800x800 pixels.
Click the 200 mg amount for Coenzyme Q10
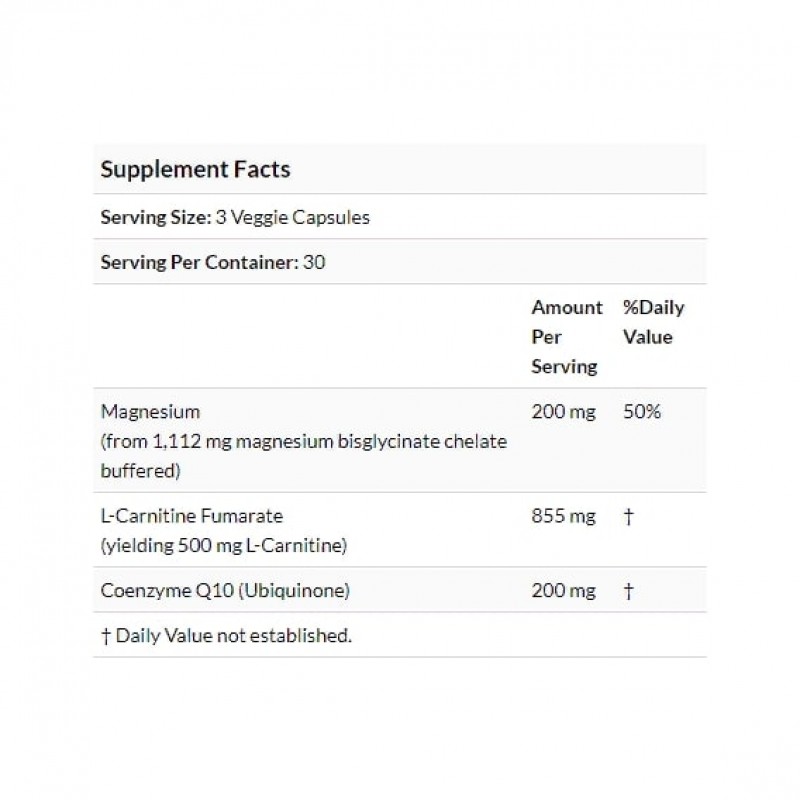(x=563, y=591)
